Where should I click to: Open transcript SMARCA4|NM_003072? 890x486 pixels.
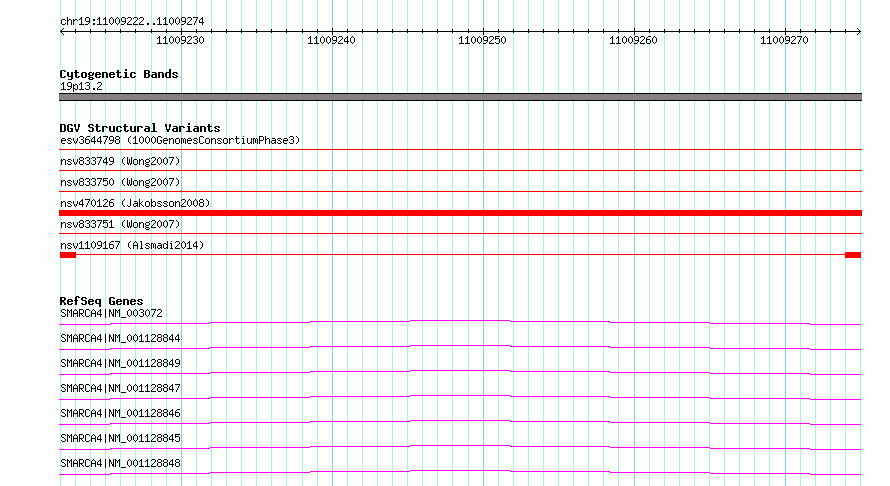click(x=111, y=313)
